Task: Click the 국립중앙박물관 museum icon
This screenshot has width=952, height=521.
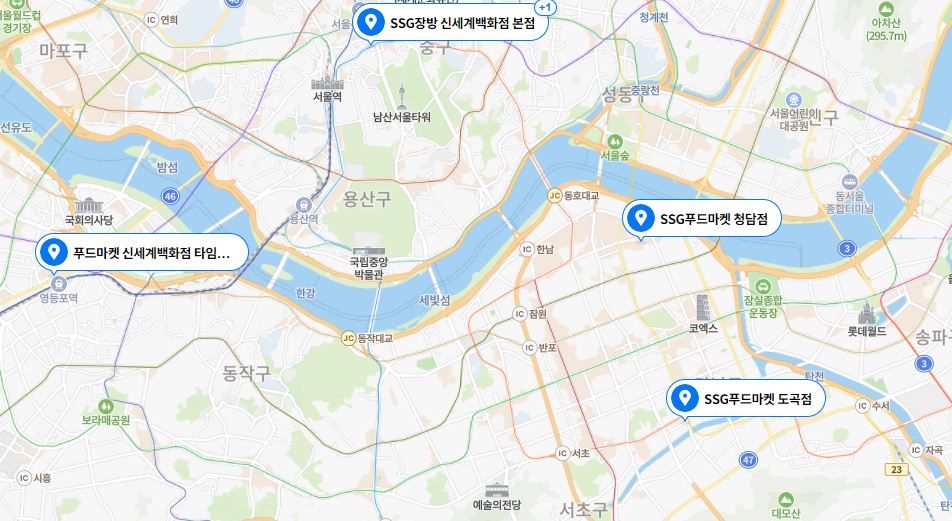Action: 369,251
